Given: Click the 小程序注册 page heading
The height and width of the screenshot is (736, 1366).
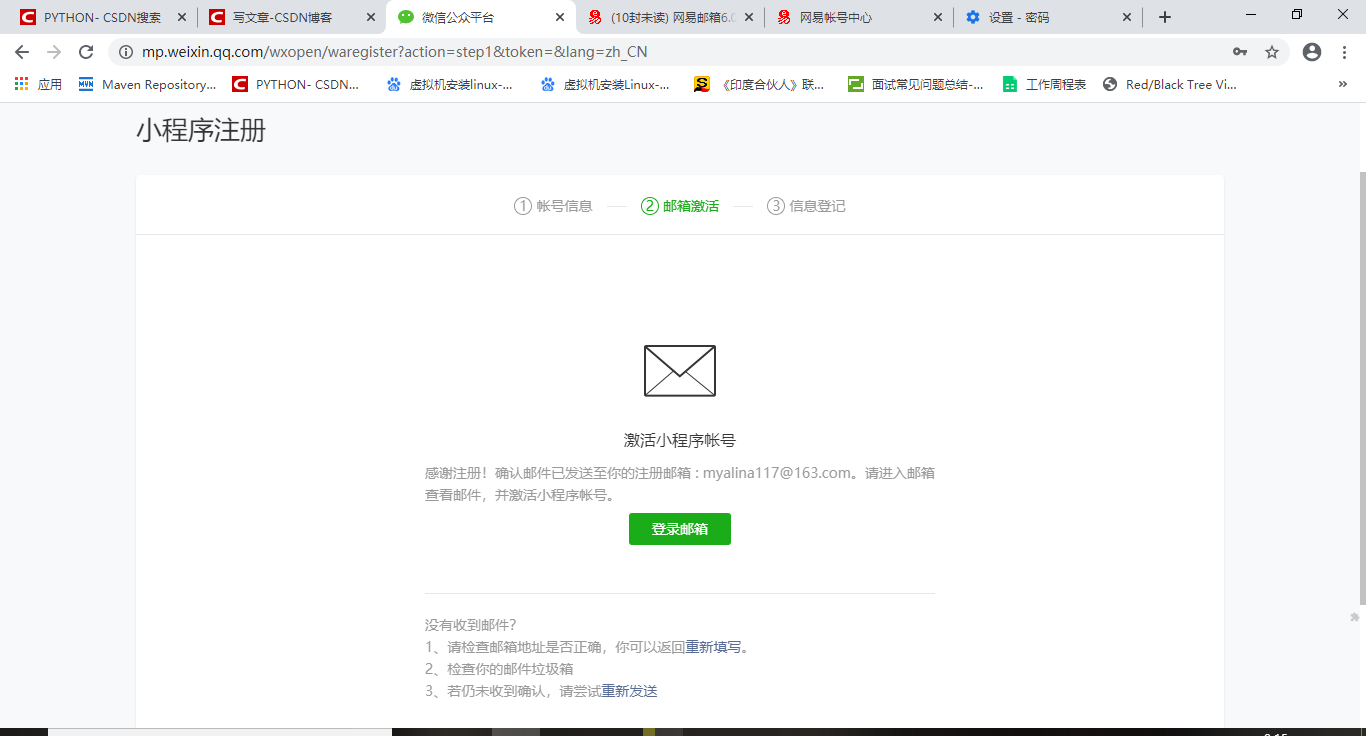Looking at the screenshot, I should 201,131.
